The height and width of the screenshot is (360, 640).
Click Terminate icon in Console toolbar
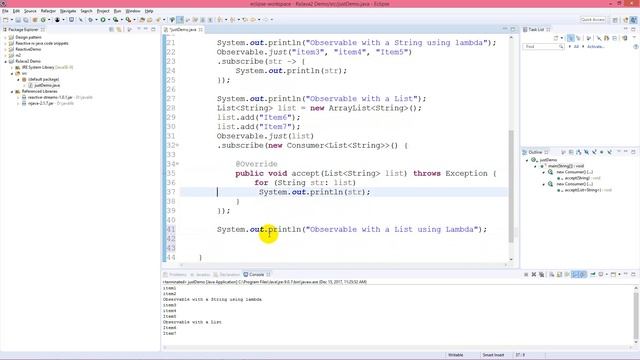click(526, 274)
